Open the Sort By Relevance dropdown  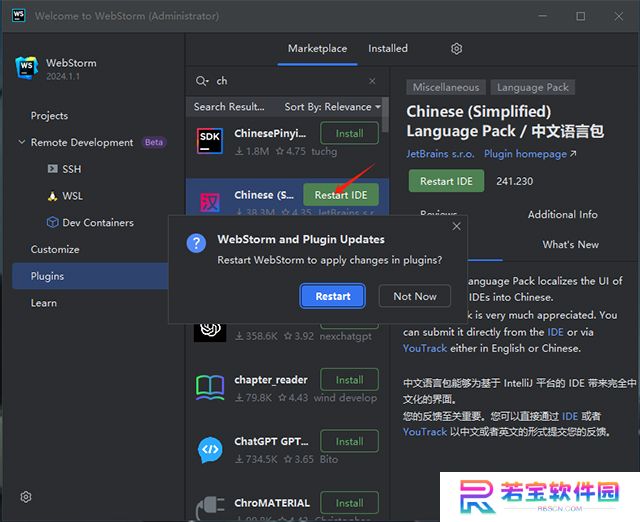pyautogui.click(x=332, y=107)
